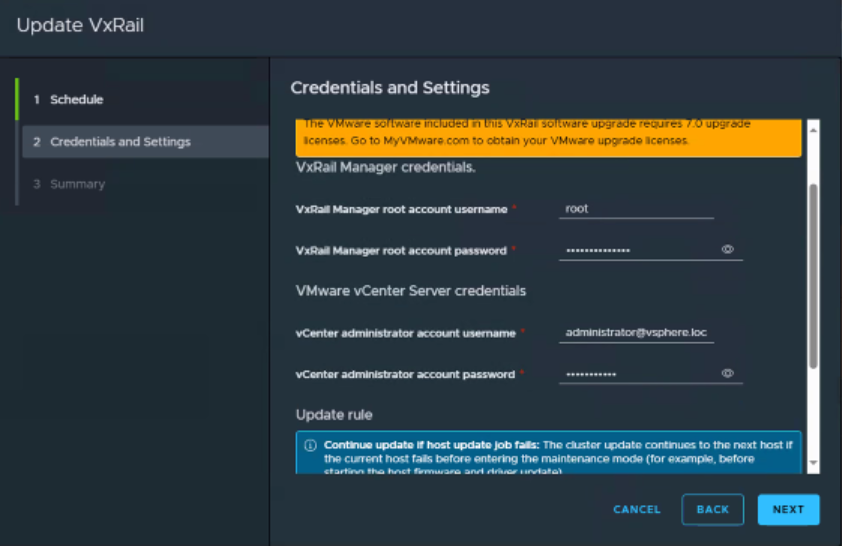Reveal the vCenter administrator password
The image size is (843, 546).
point(727,374)
